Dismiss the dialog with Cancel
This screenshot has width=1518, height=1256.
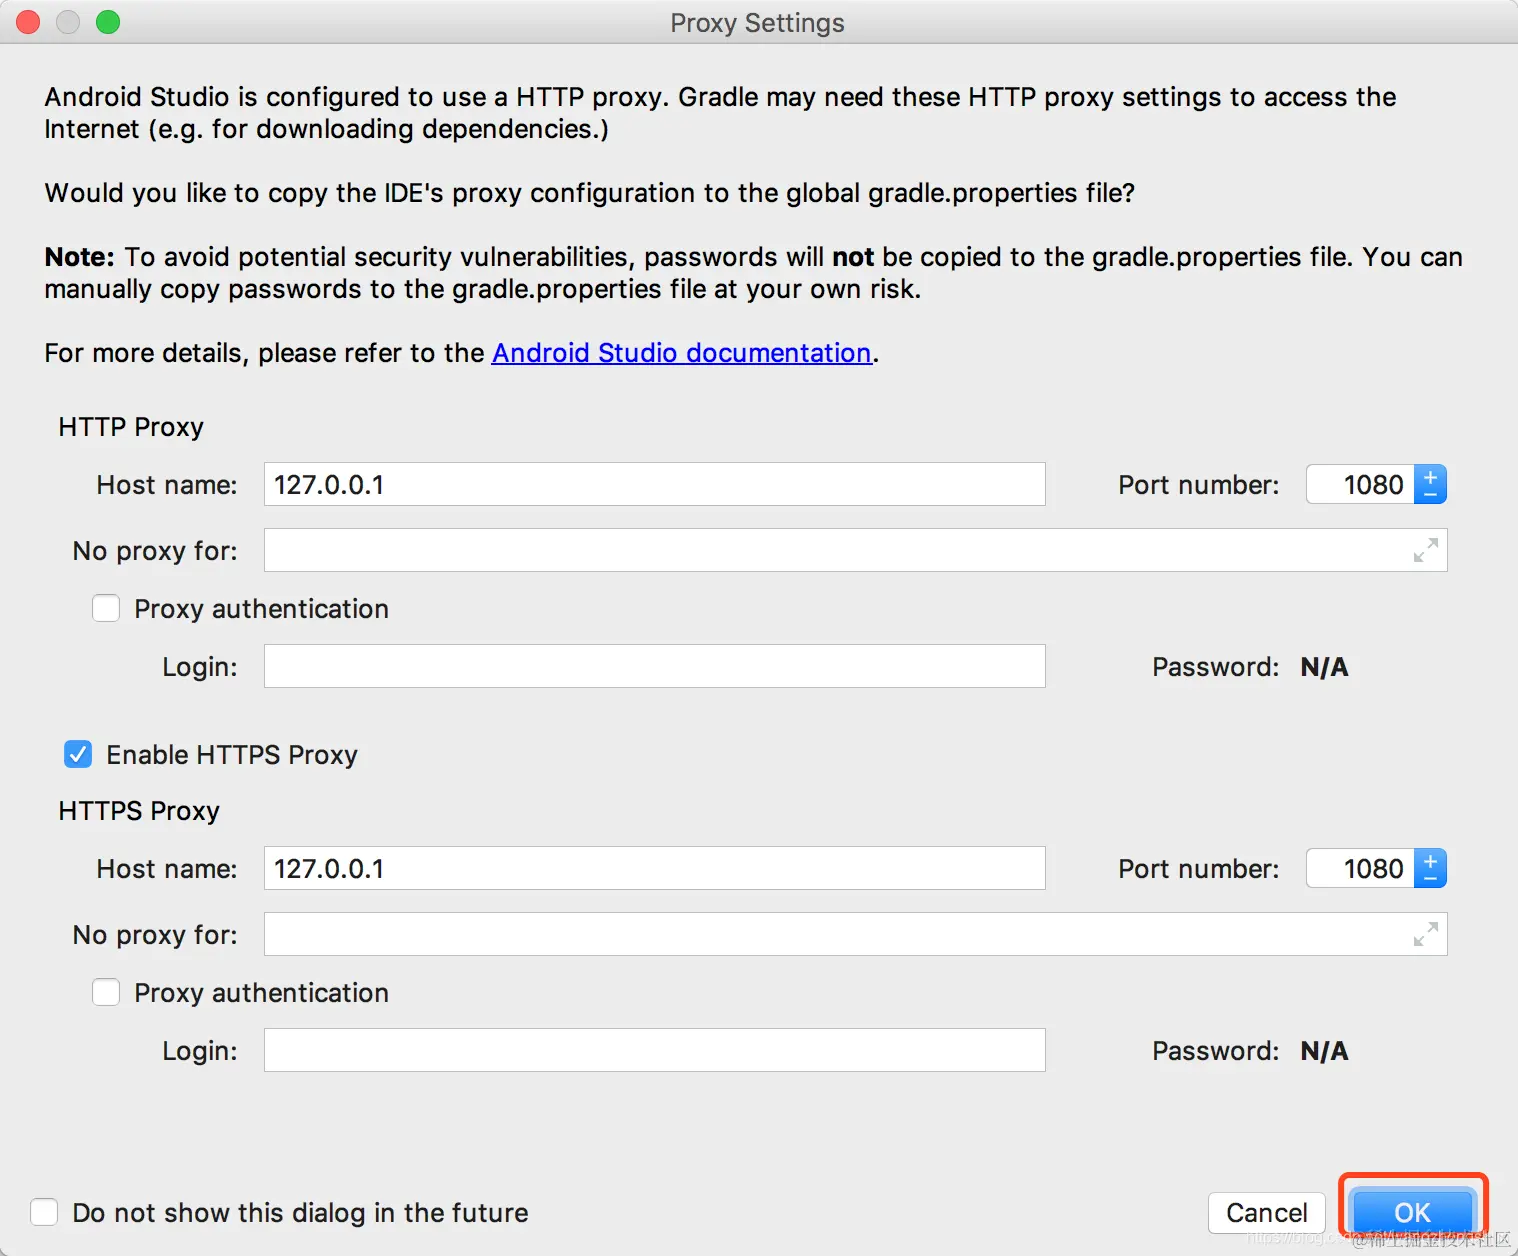point(1266,1212)
